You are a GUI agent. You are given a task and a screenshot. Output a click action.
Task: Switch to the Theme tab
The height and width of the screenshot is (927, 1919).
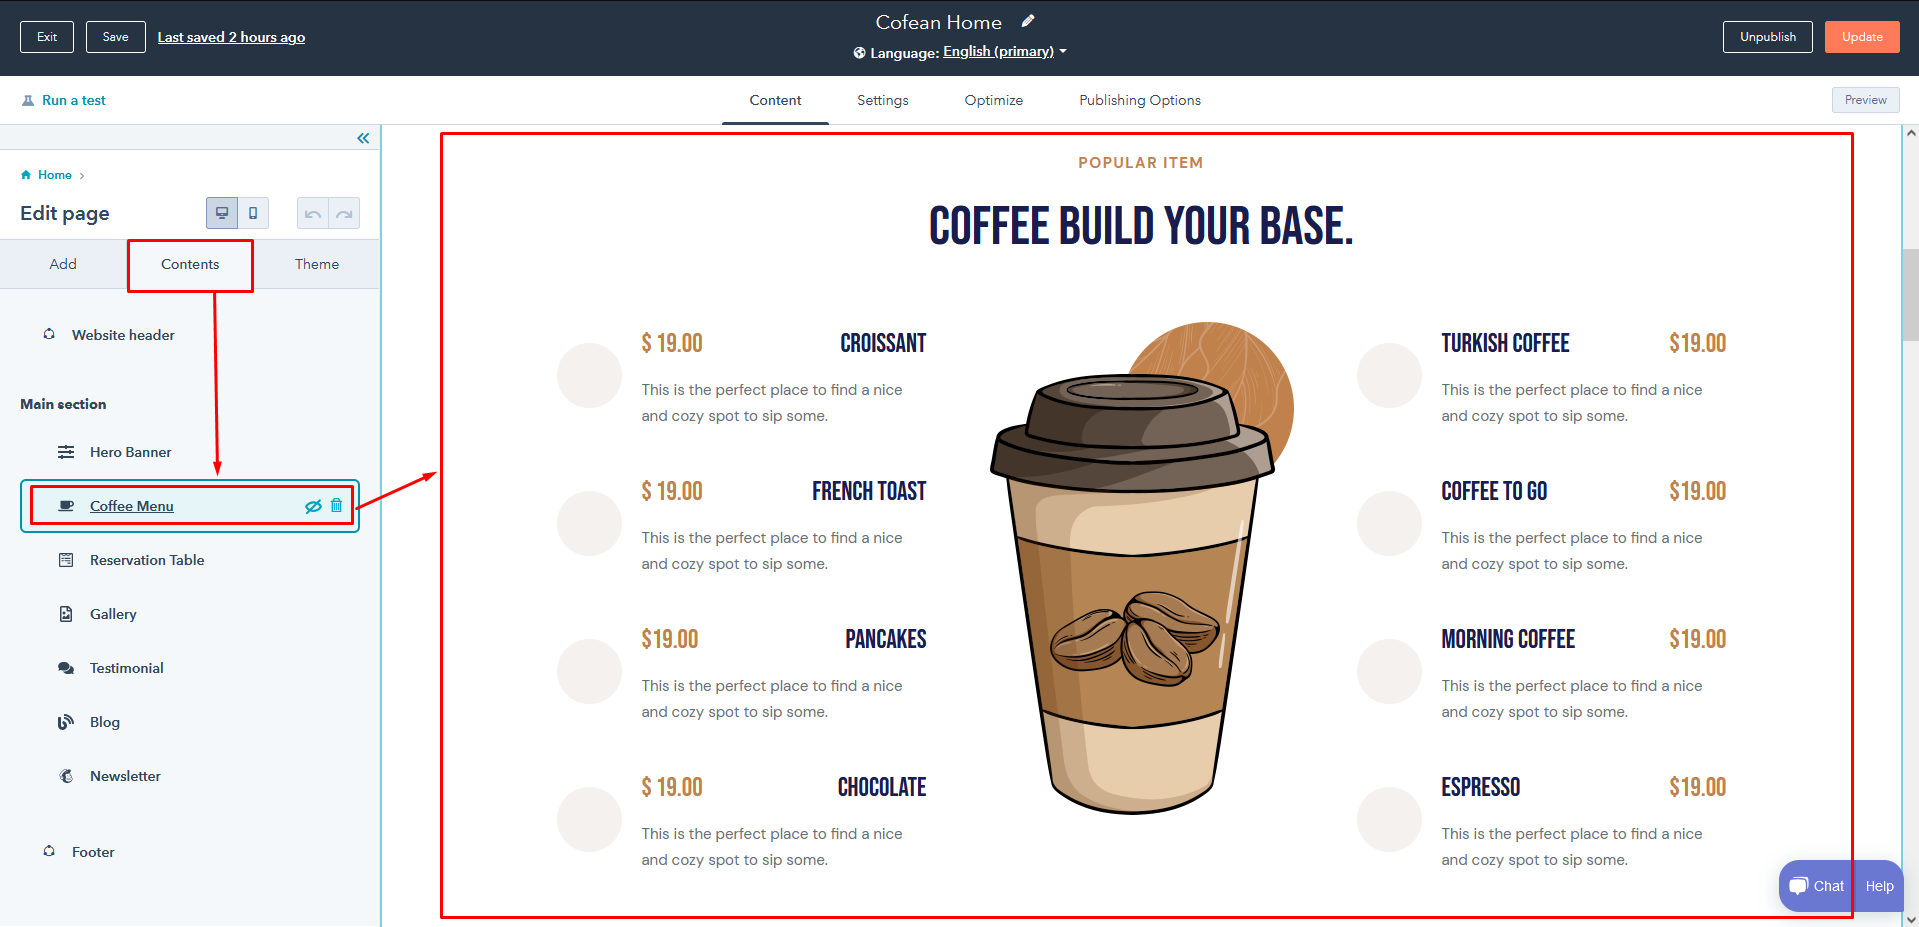pos(316,264)
